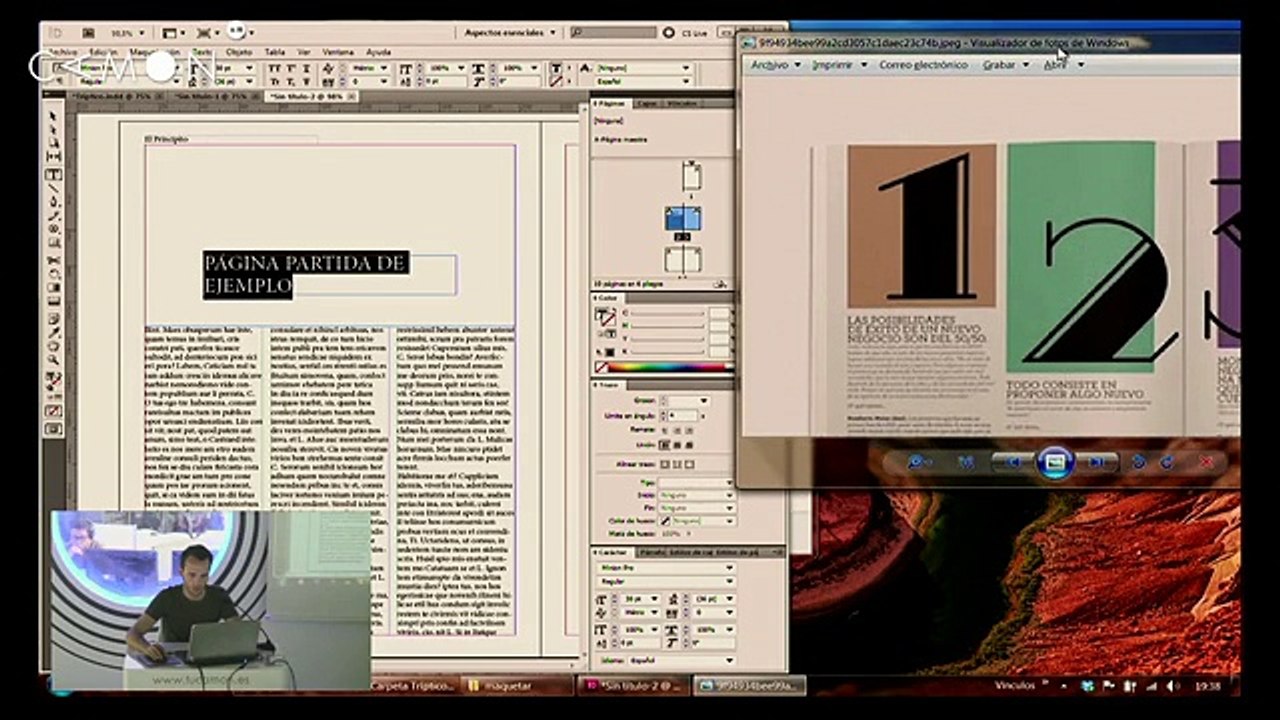Screen dimensions: 1280x720
Task: Rotate the photo clockwise
Action: pos(1166,462)
